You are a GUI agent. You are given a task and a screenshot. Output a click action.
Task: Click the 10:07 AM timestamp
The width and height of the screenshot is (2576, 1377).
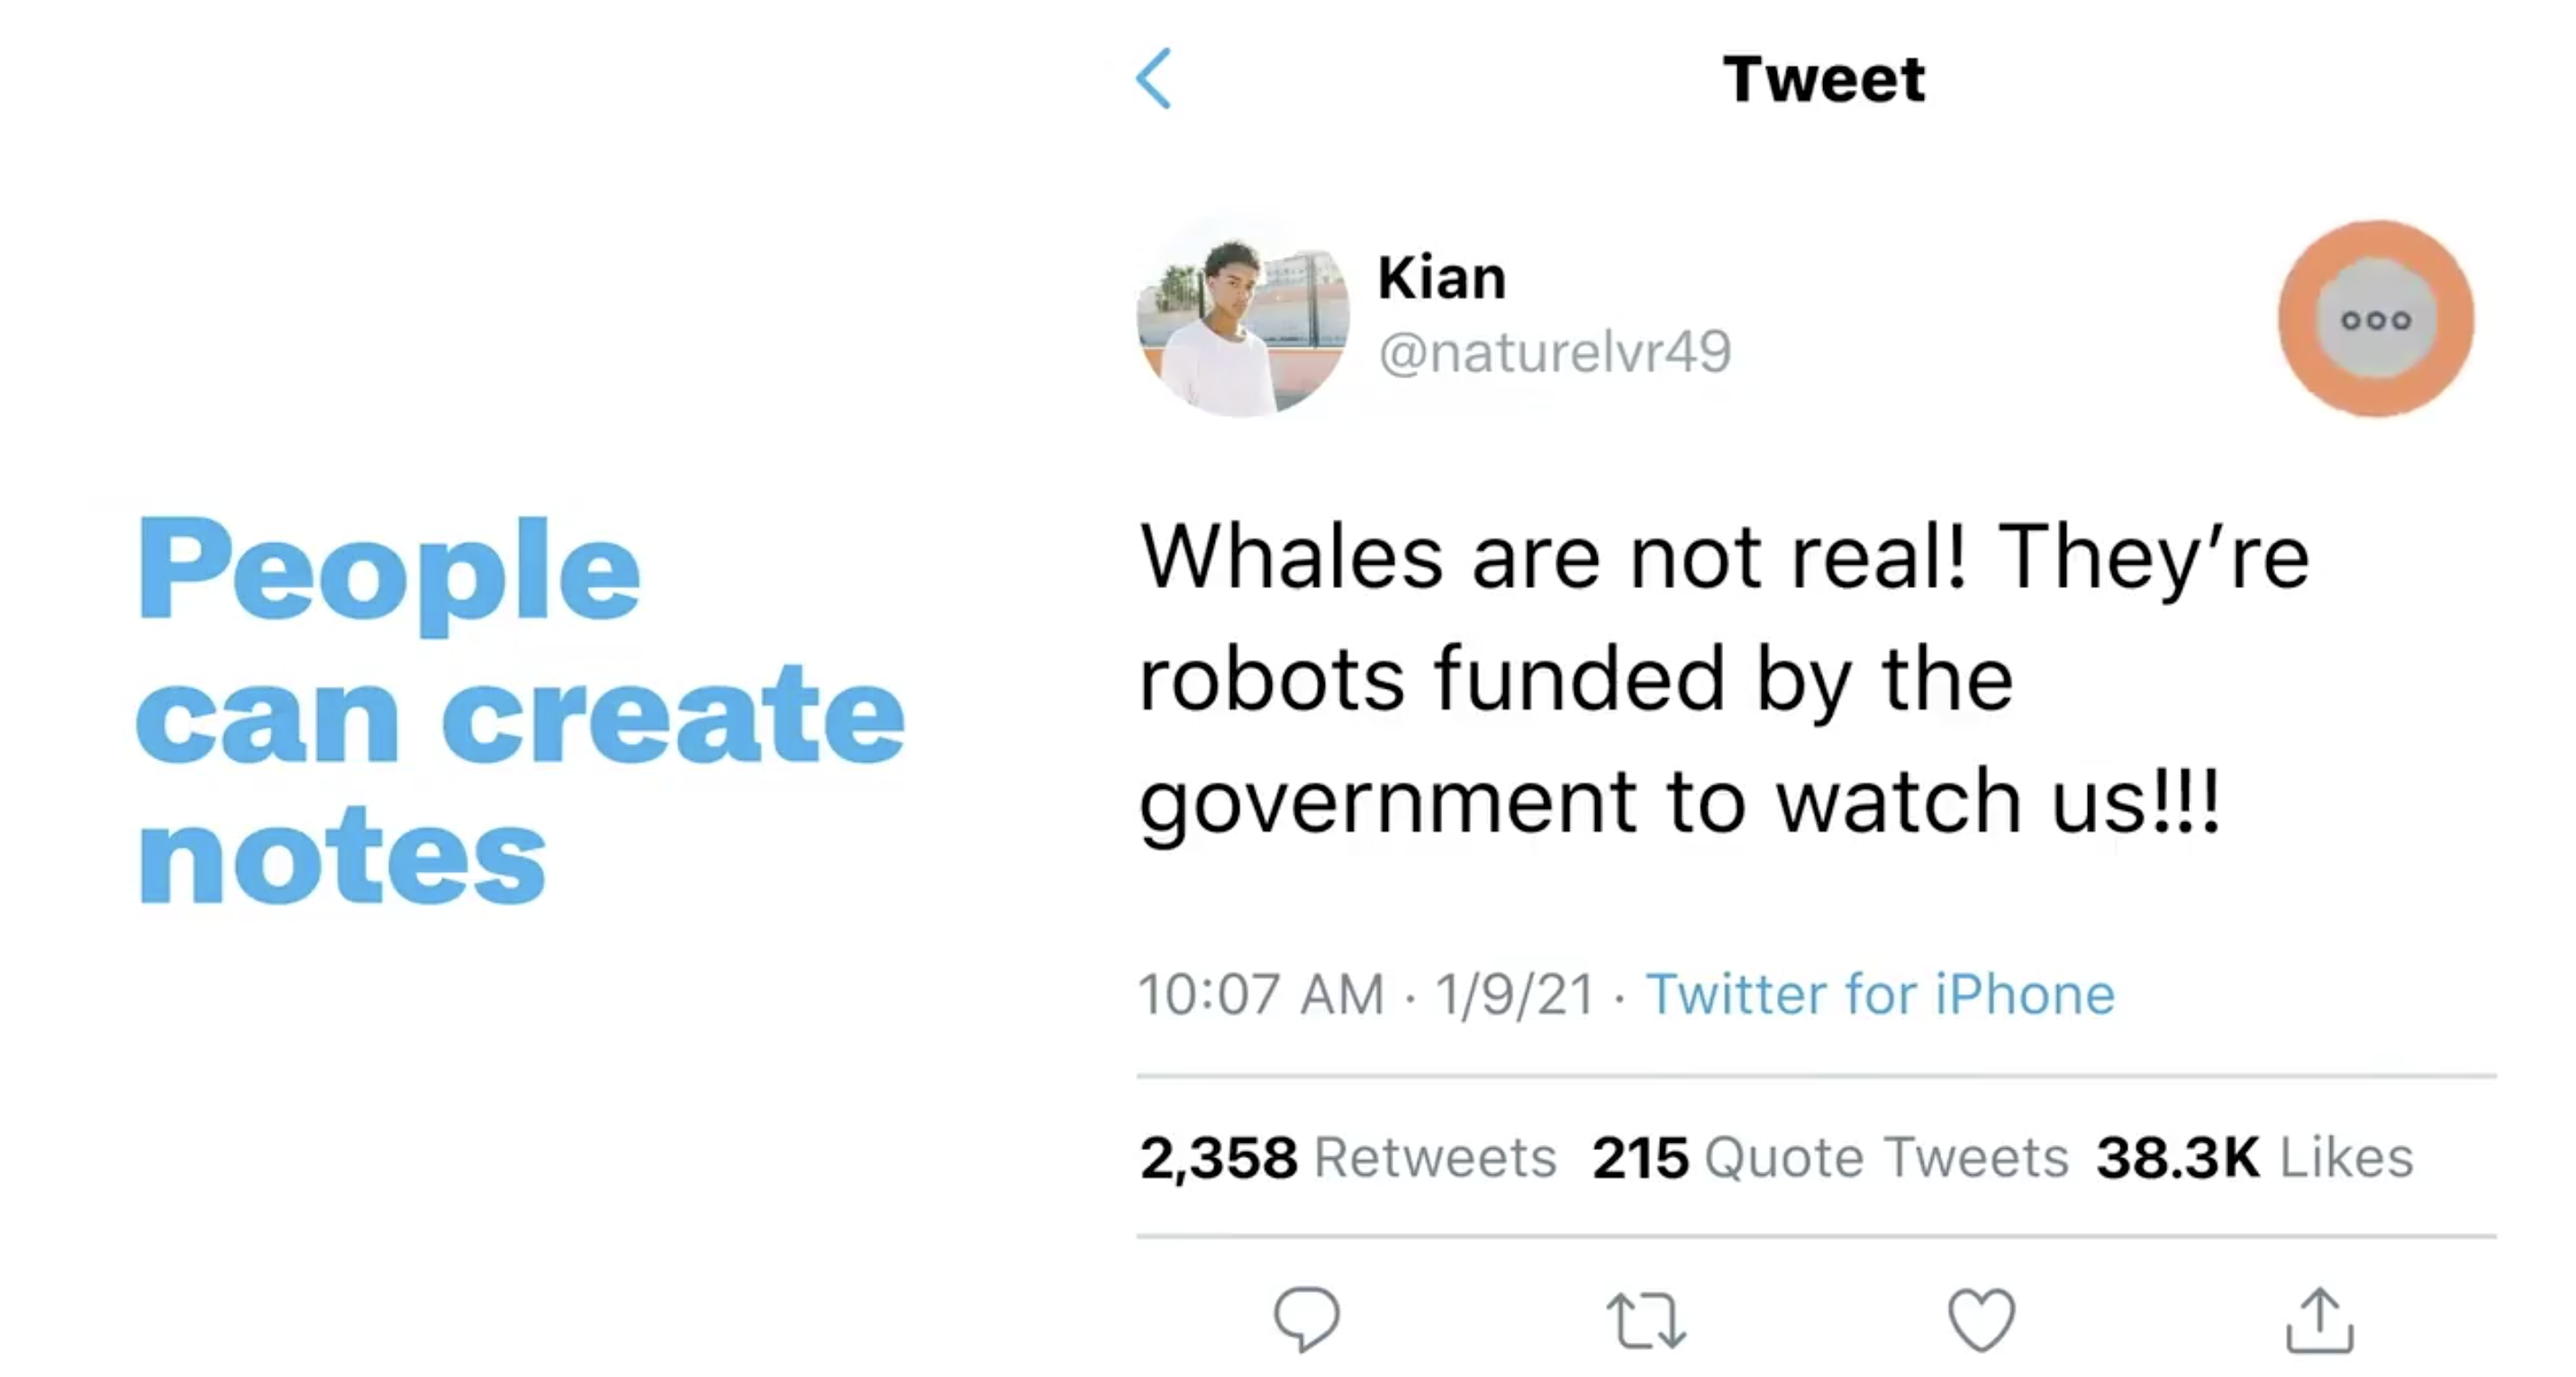(x=1261, y=994)
